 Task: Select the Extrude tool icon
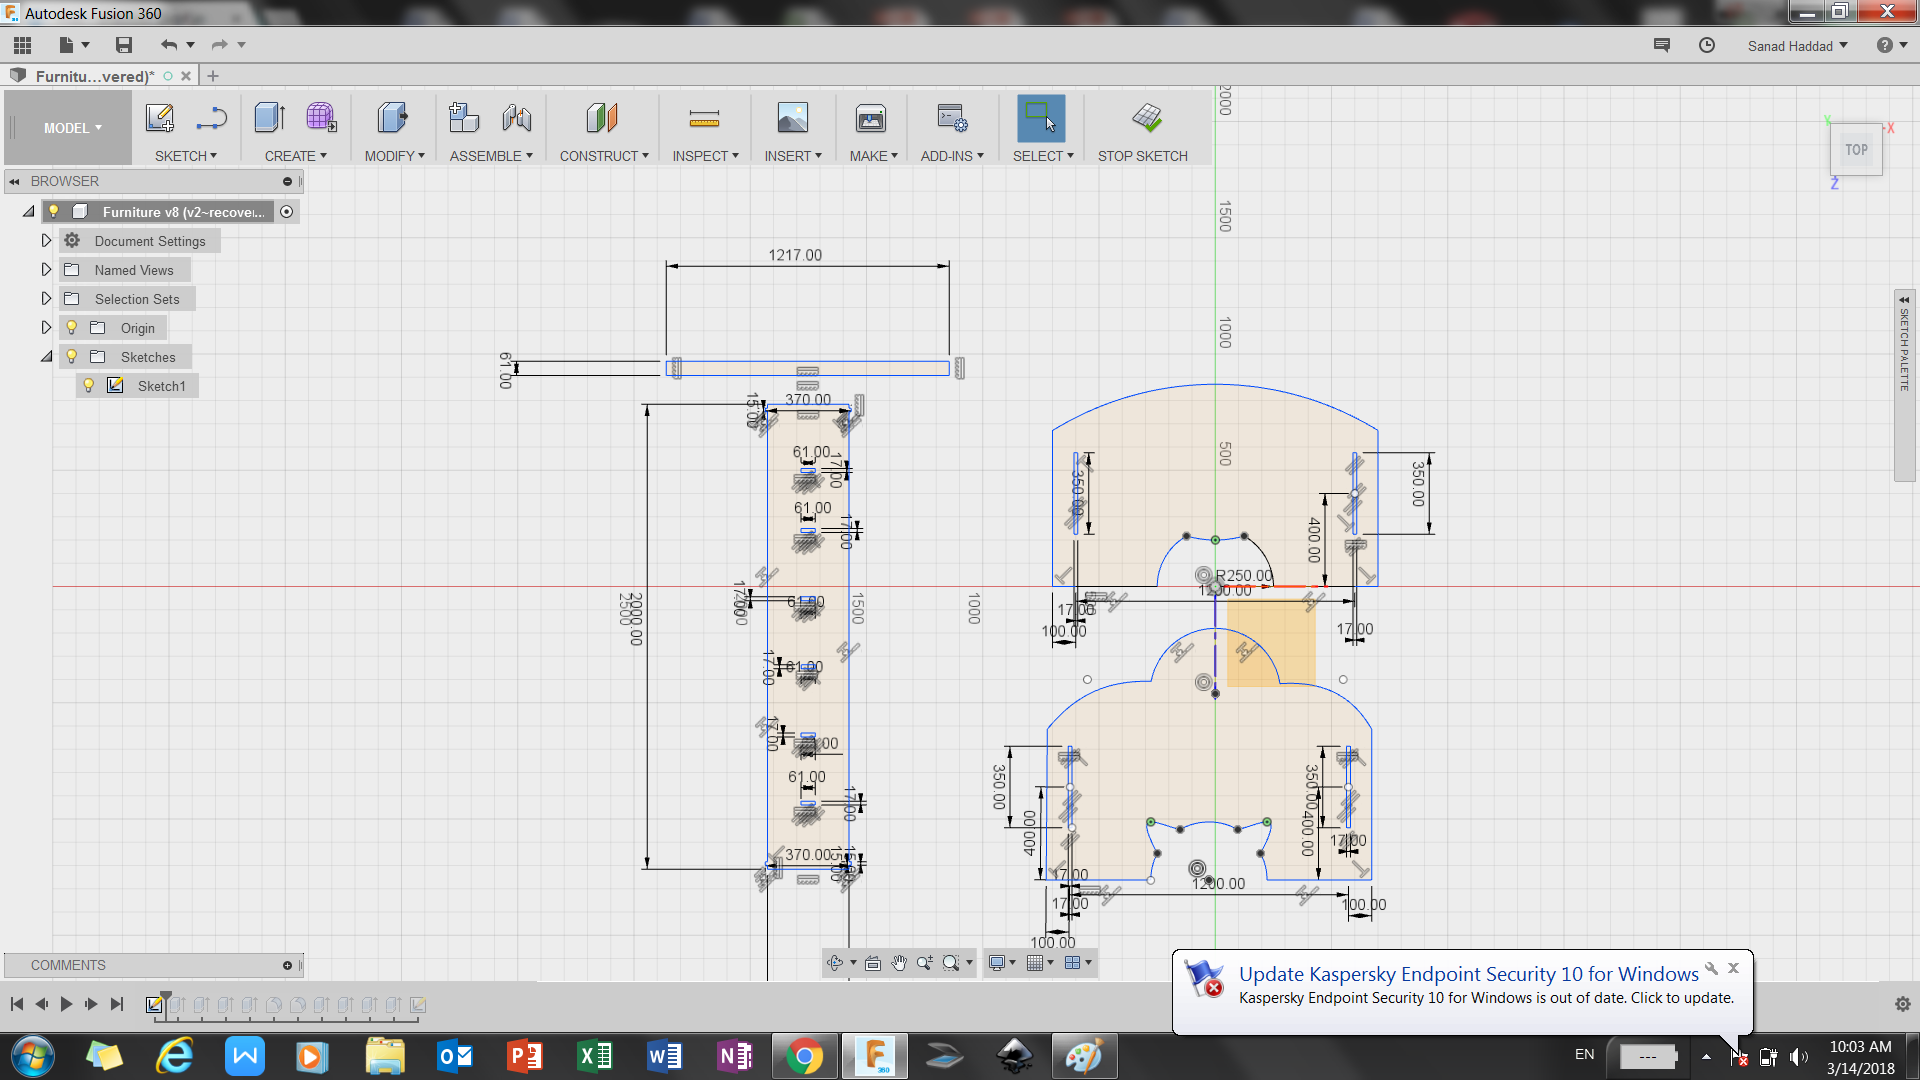click(269, 118)
